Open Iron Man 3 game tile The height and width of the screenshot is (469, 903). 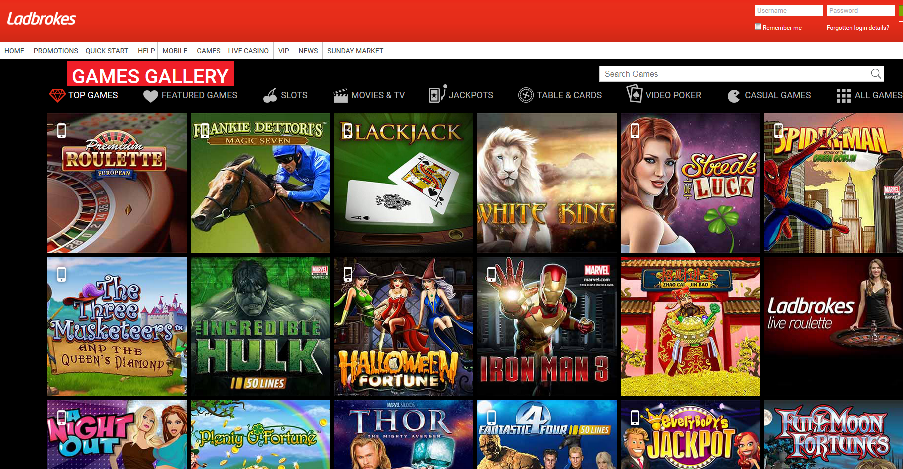[x=547, y=327]
